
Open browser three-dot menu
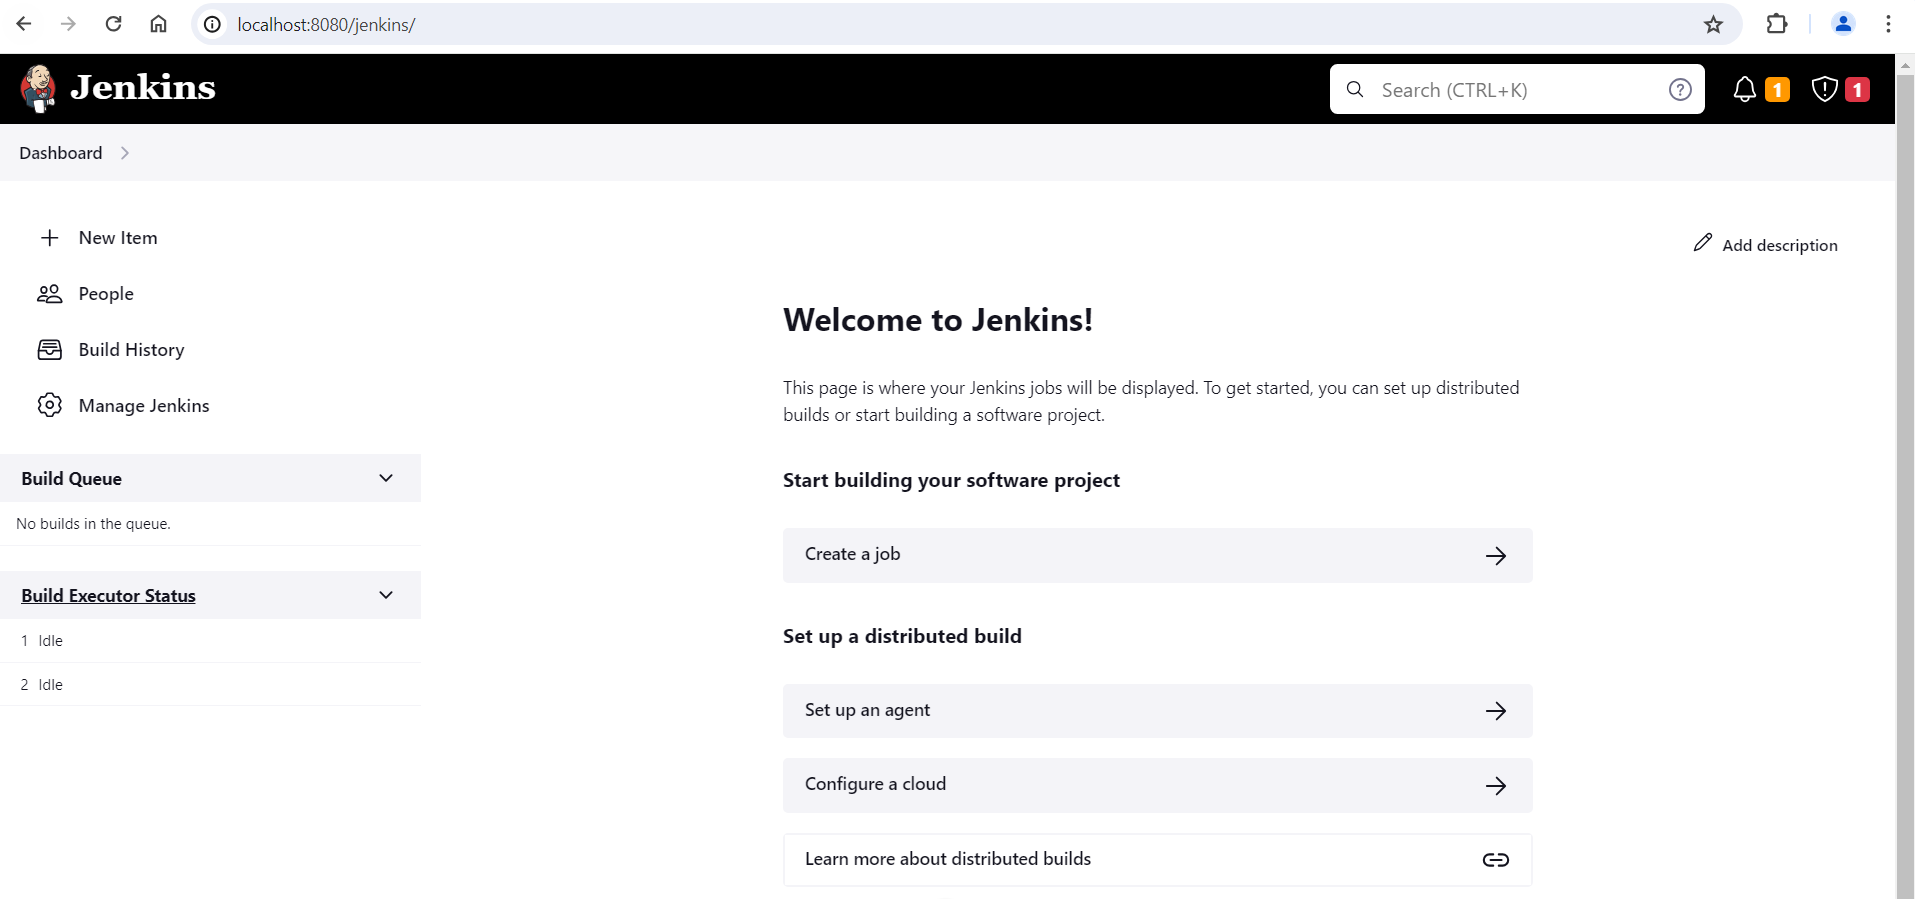[x=1888, y=24]
